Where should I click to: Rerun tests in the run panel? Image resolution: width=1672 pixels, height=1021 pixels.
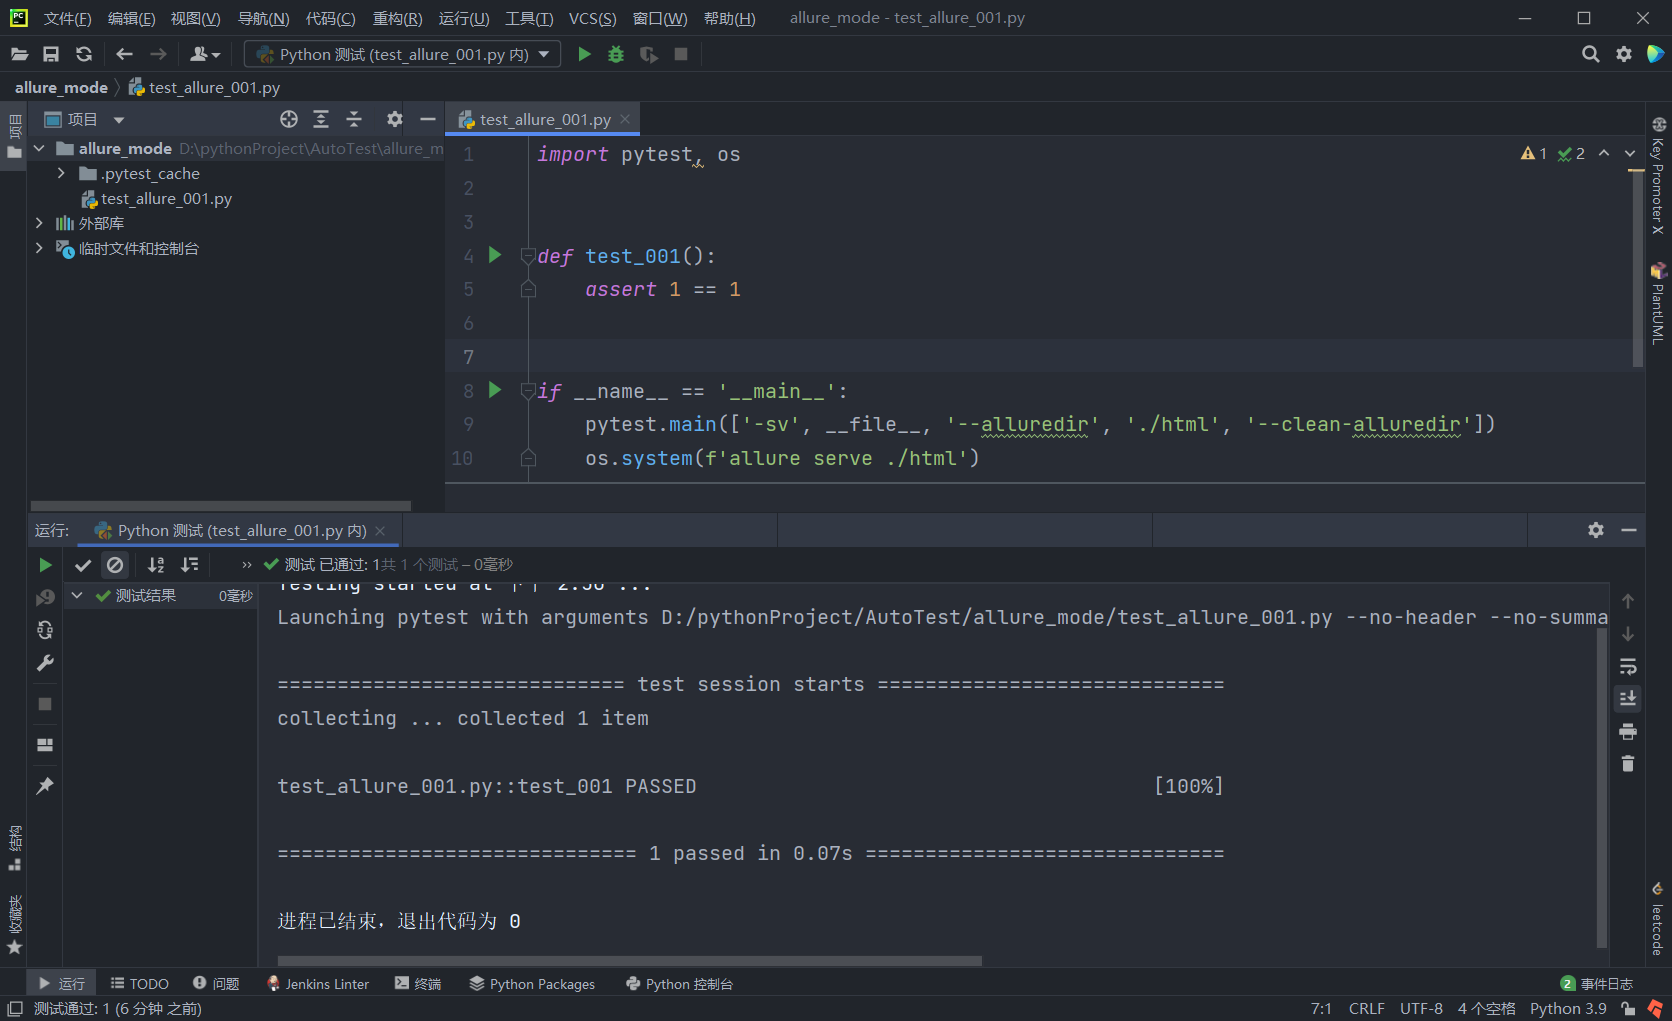click(44, 564)
